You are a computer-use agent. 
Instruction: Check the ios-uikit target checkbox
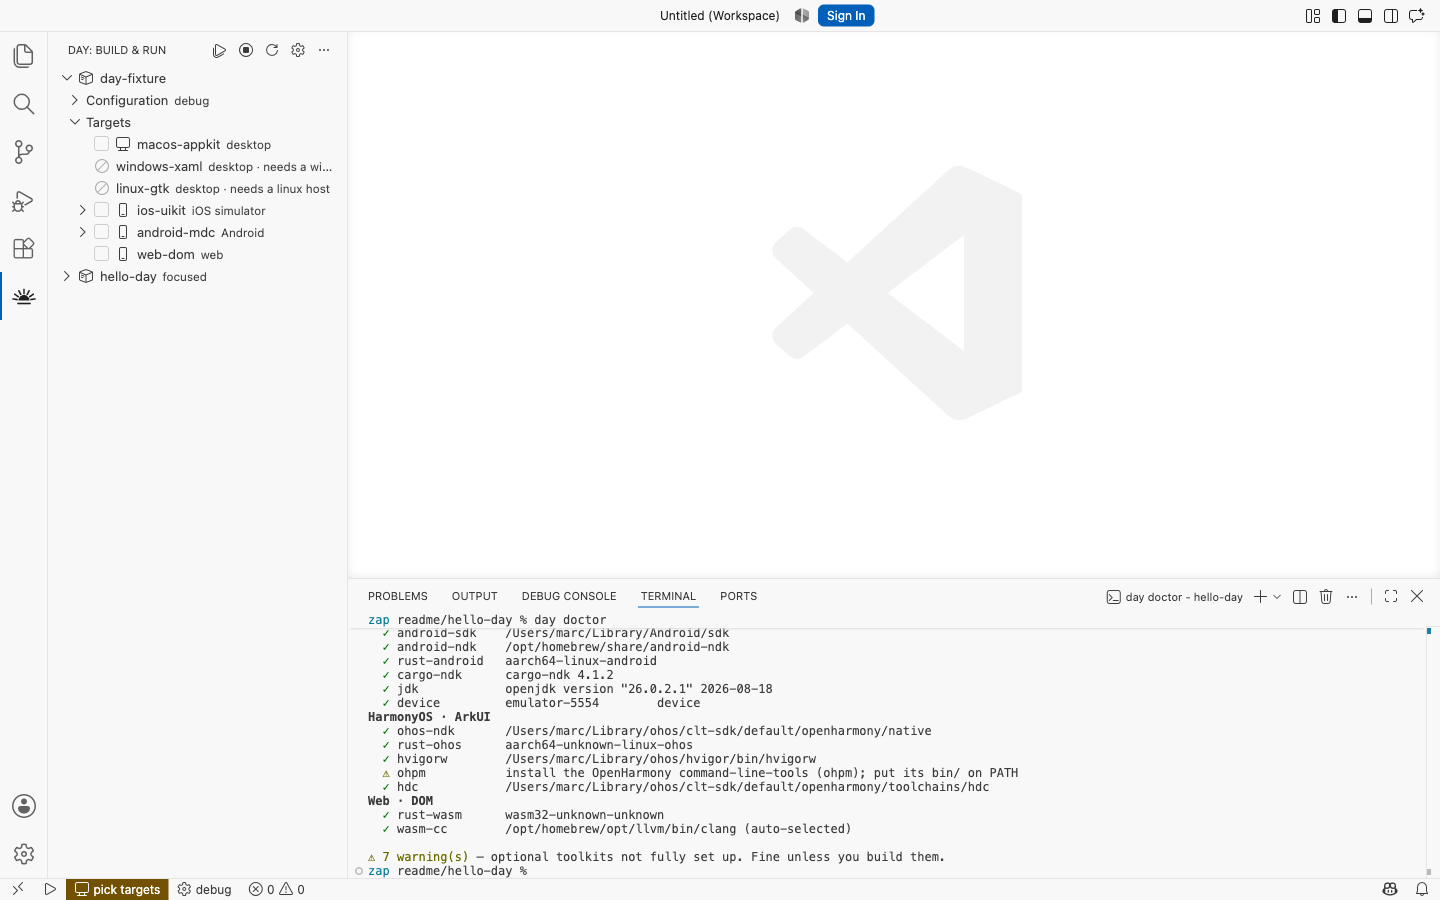102,210
